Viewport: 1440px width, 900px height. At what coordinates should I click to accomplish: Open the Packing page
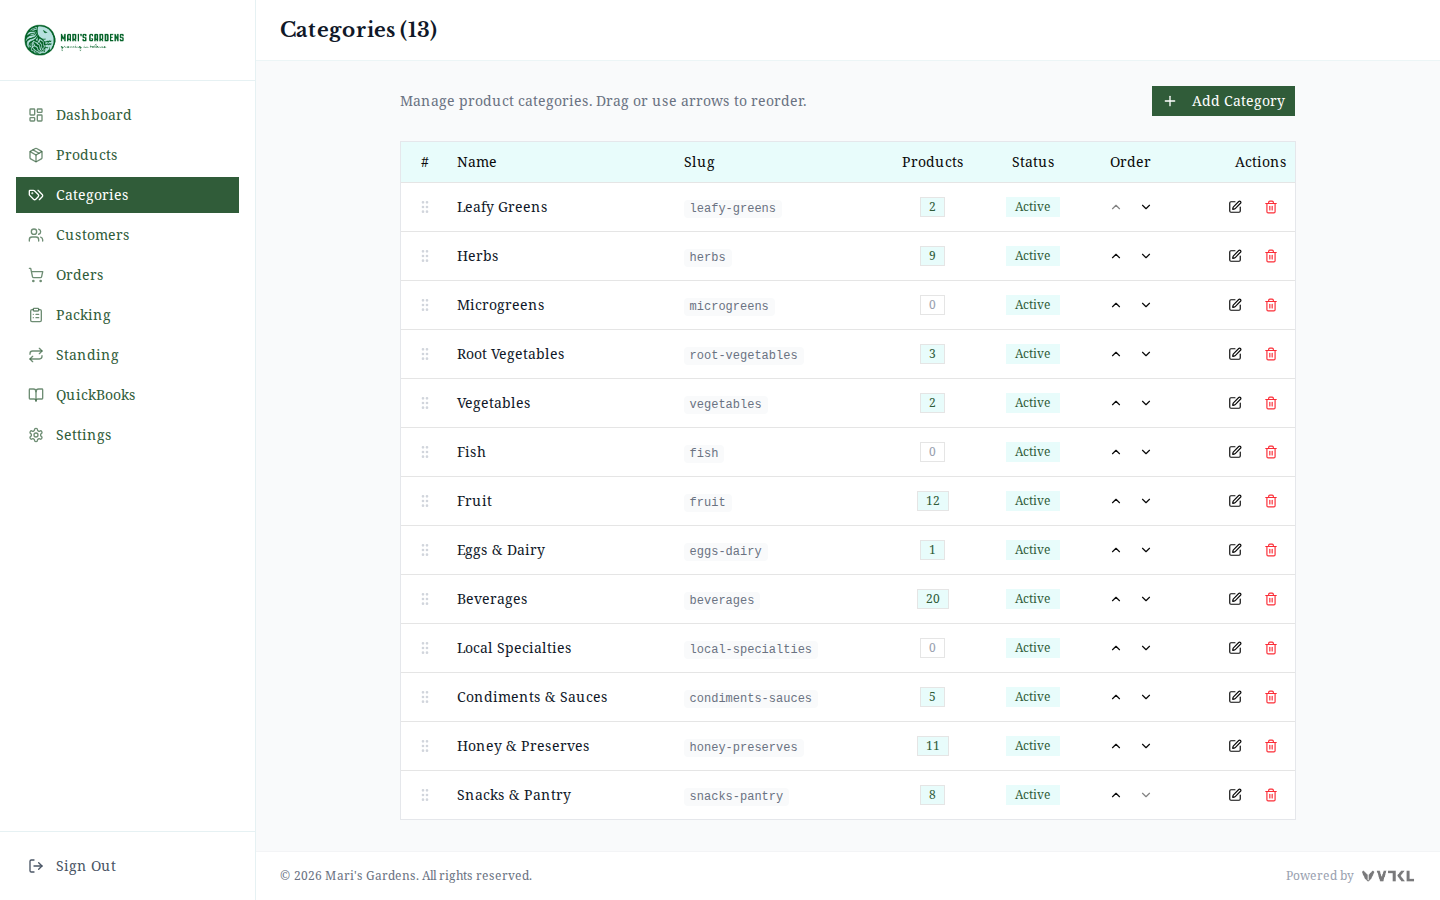(127, 315)
